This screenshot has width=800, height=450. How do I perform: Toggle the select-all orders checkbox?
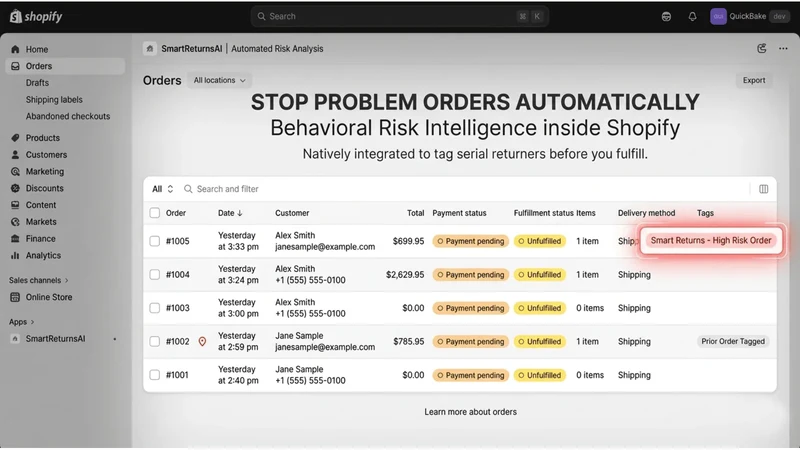155,213
